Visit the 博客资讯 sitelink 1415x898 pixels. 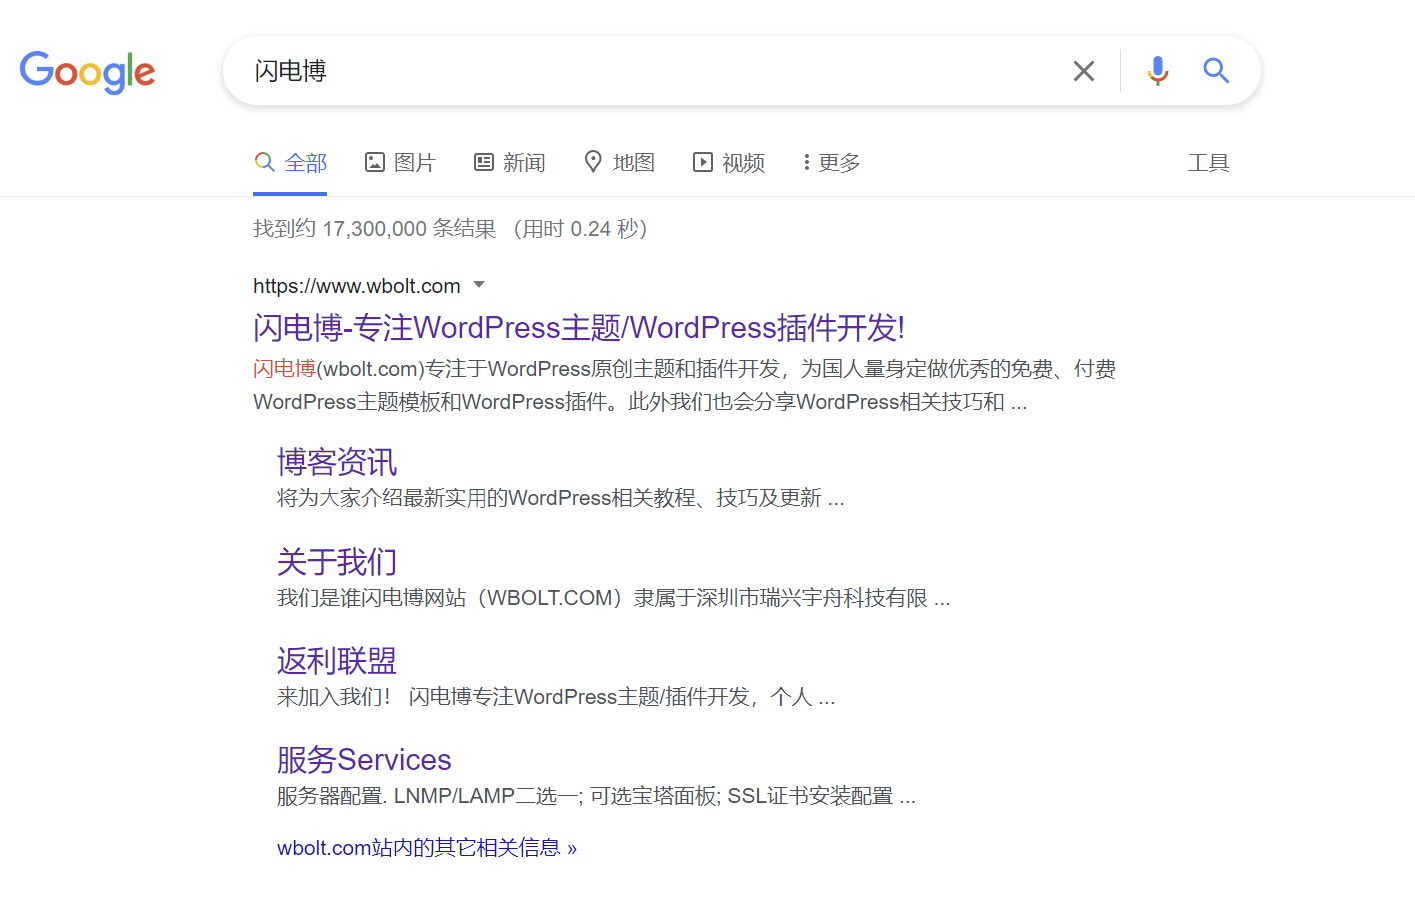coord(336,461)
